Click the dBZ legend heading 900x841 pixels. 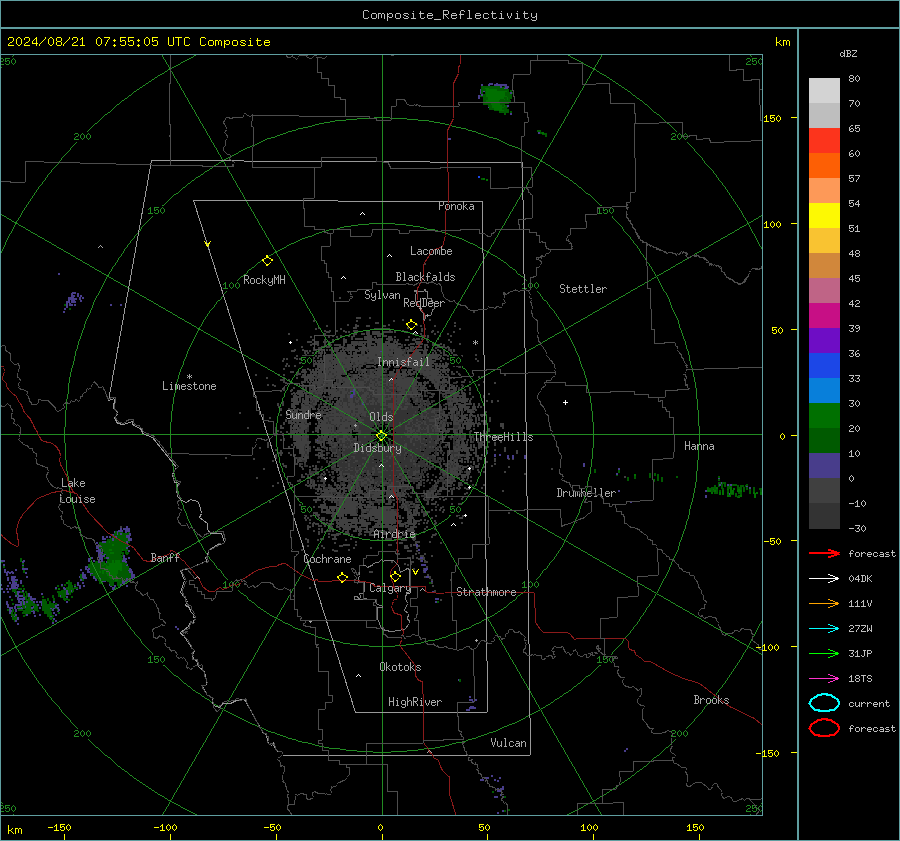point(848,53)
